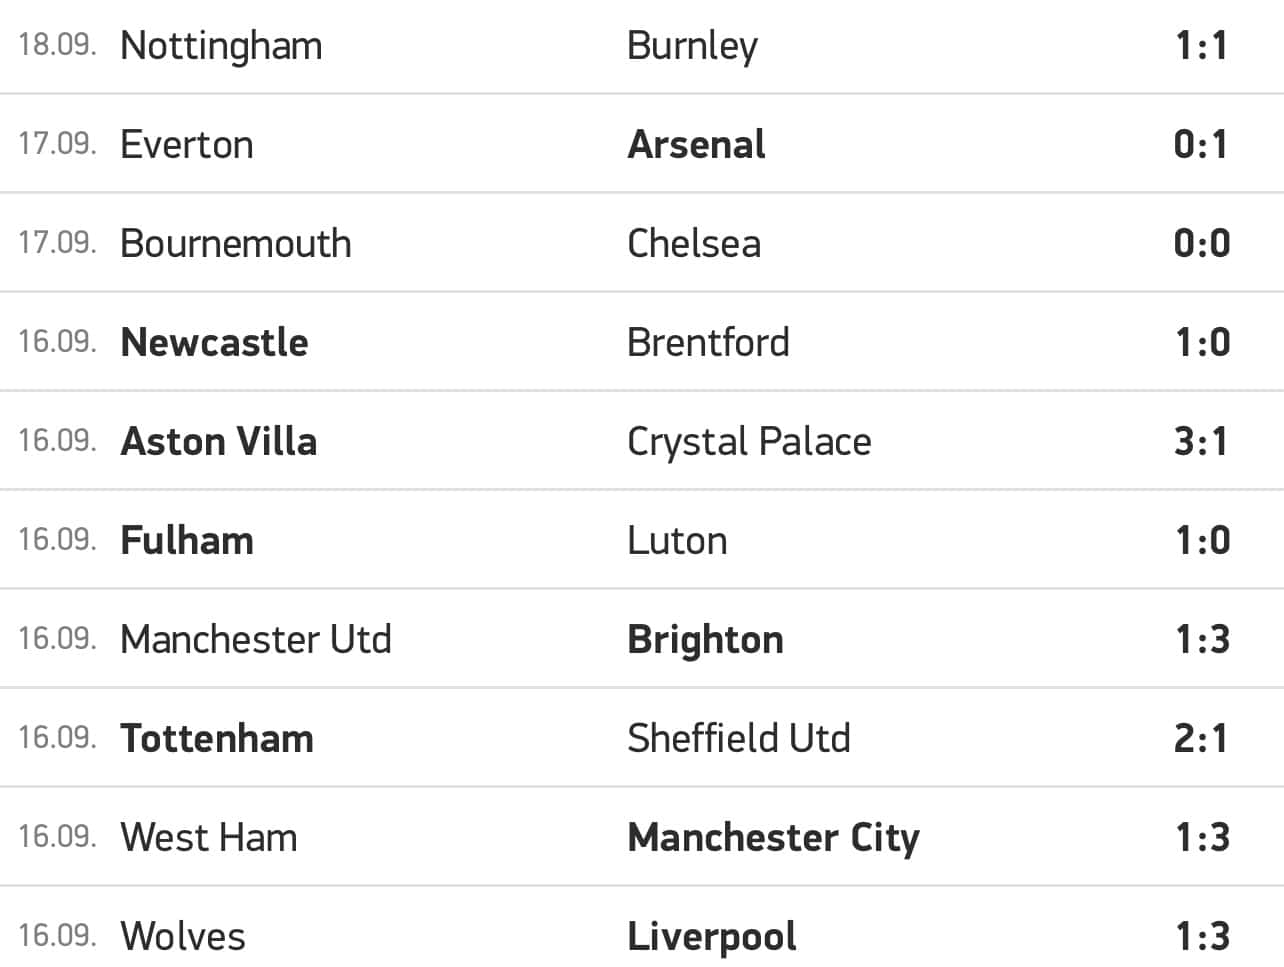Click the Sheffield Utd team name

[x=739, y=739]
